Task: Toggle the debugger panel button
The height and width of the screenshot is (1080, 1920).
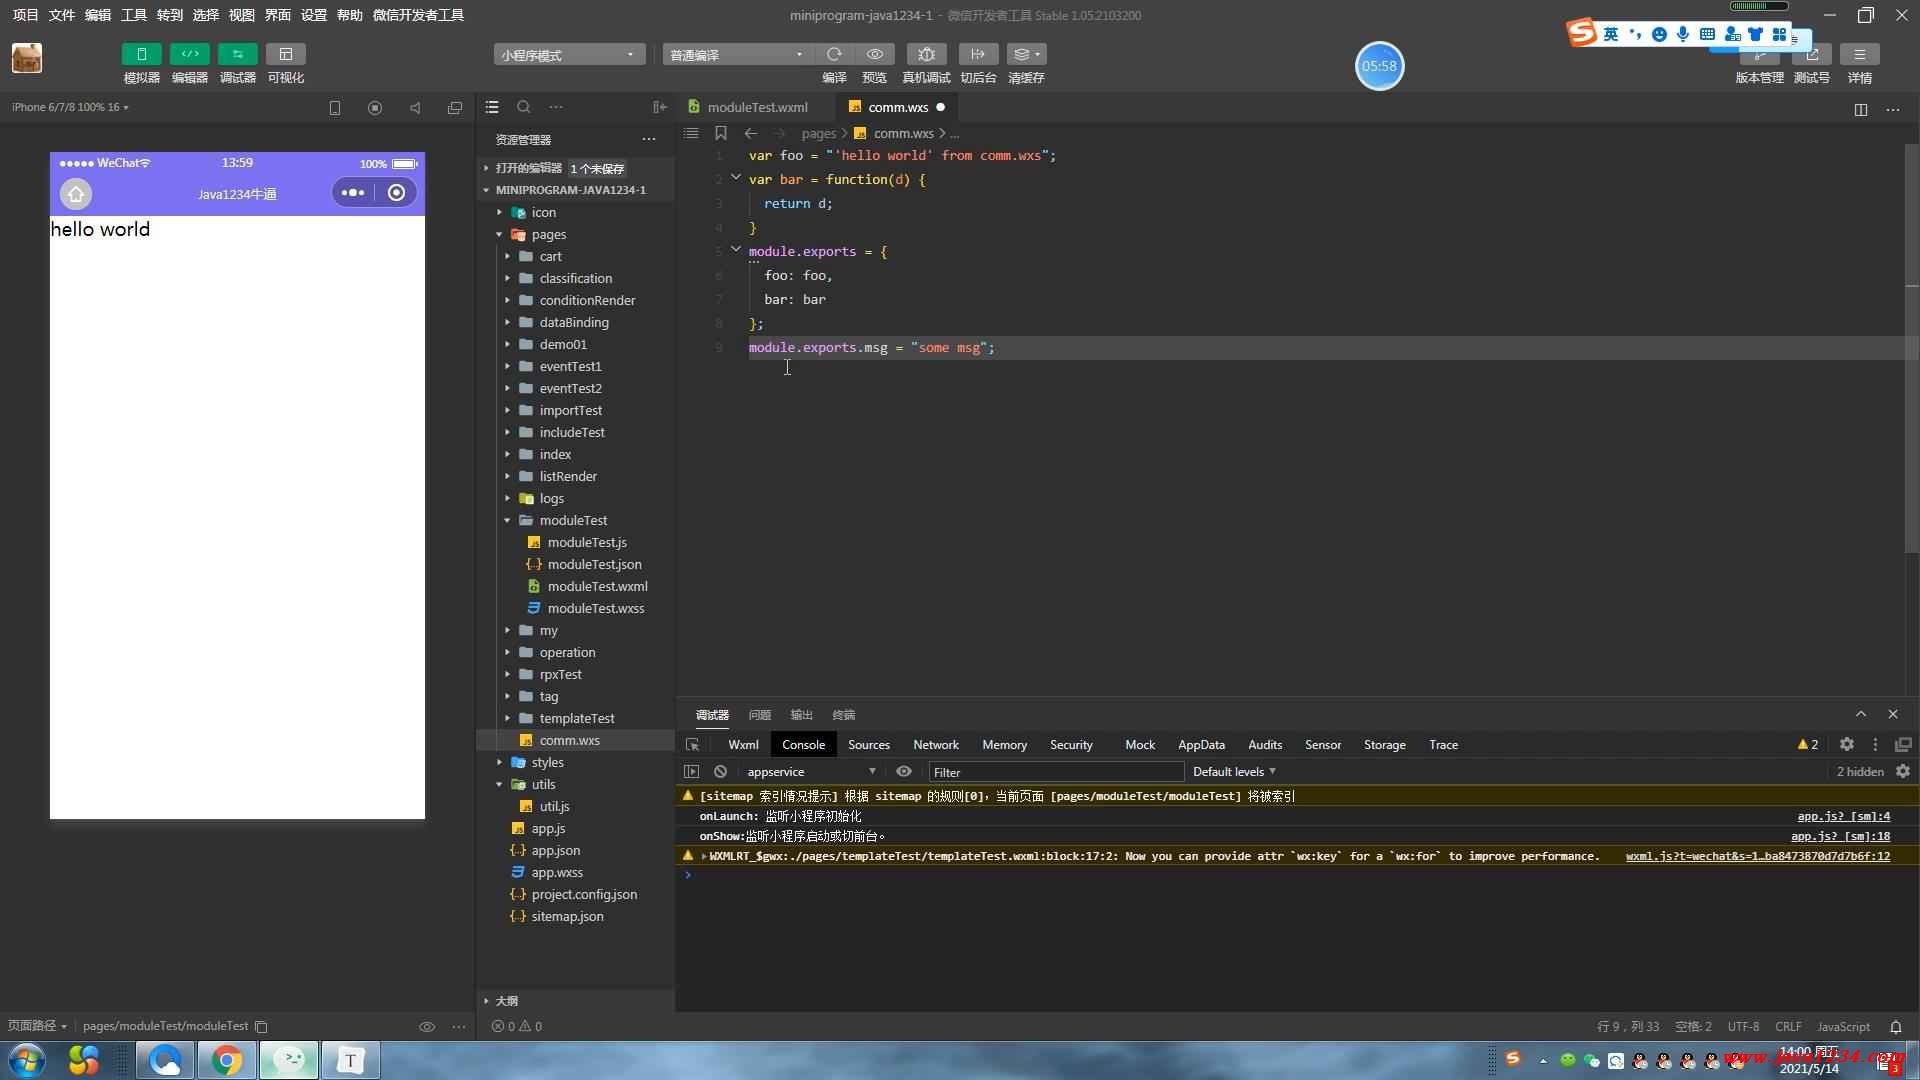Action: point(237,54)
